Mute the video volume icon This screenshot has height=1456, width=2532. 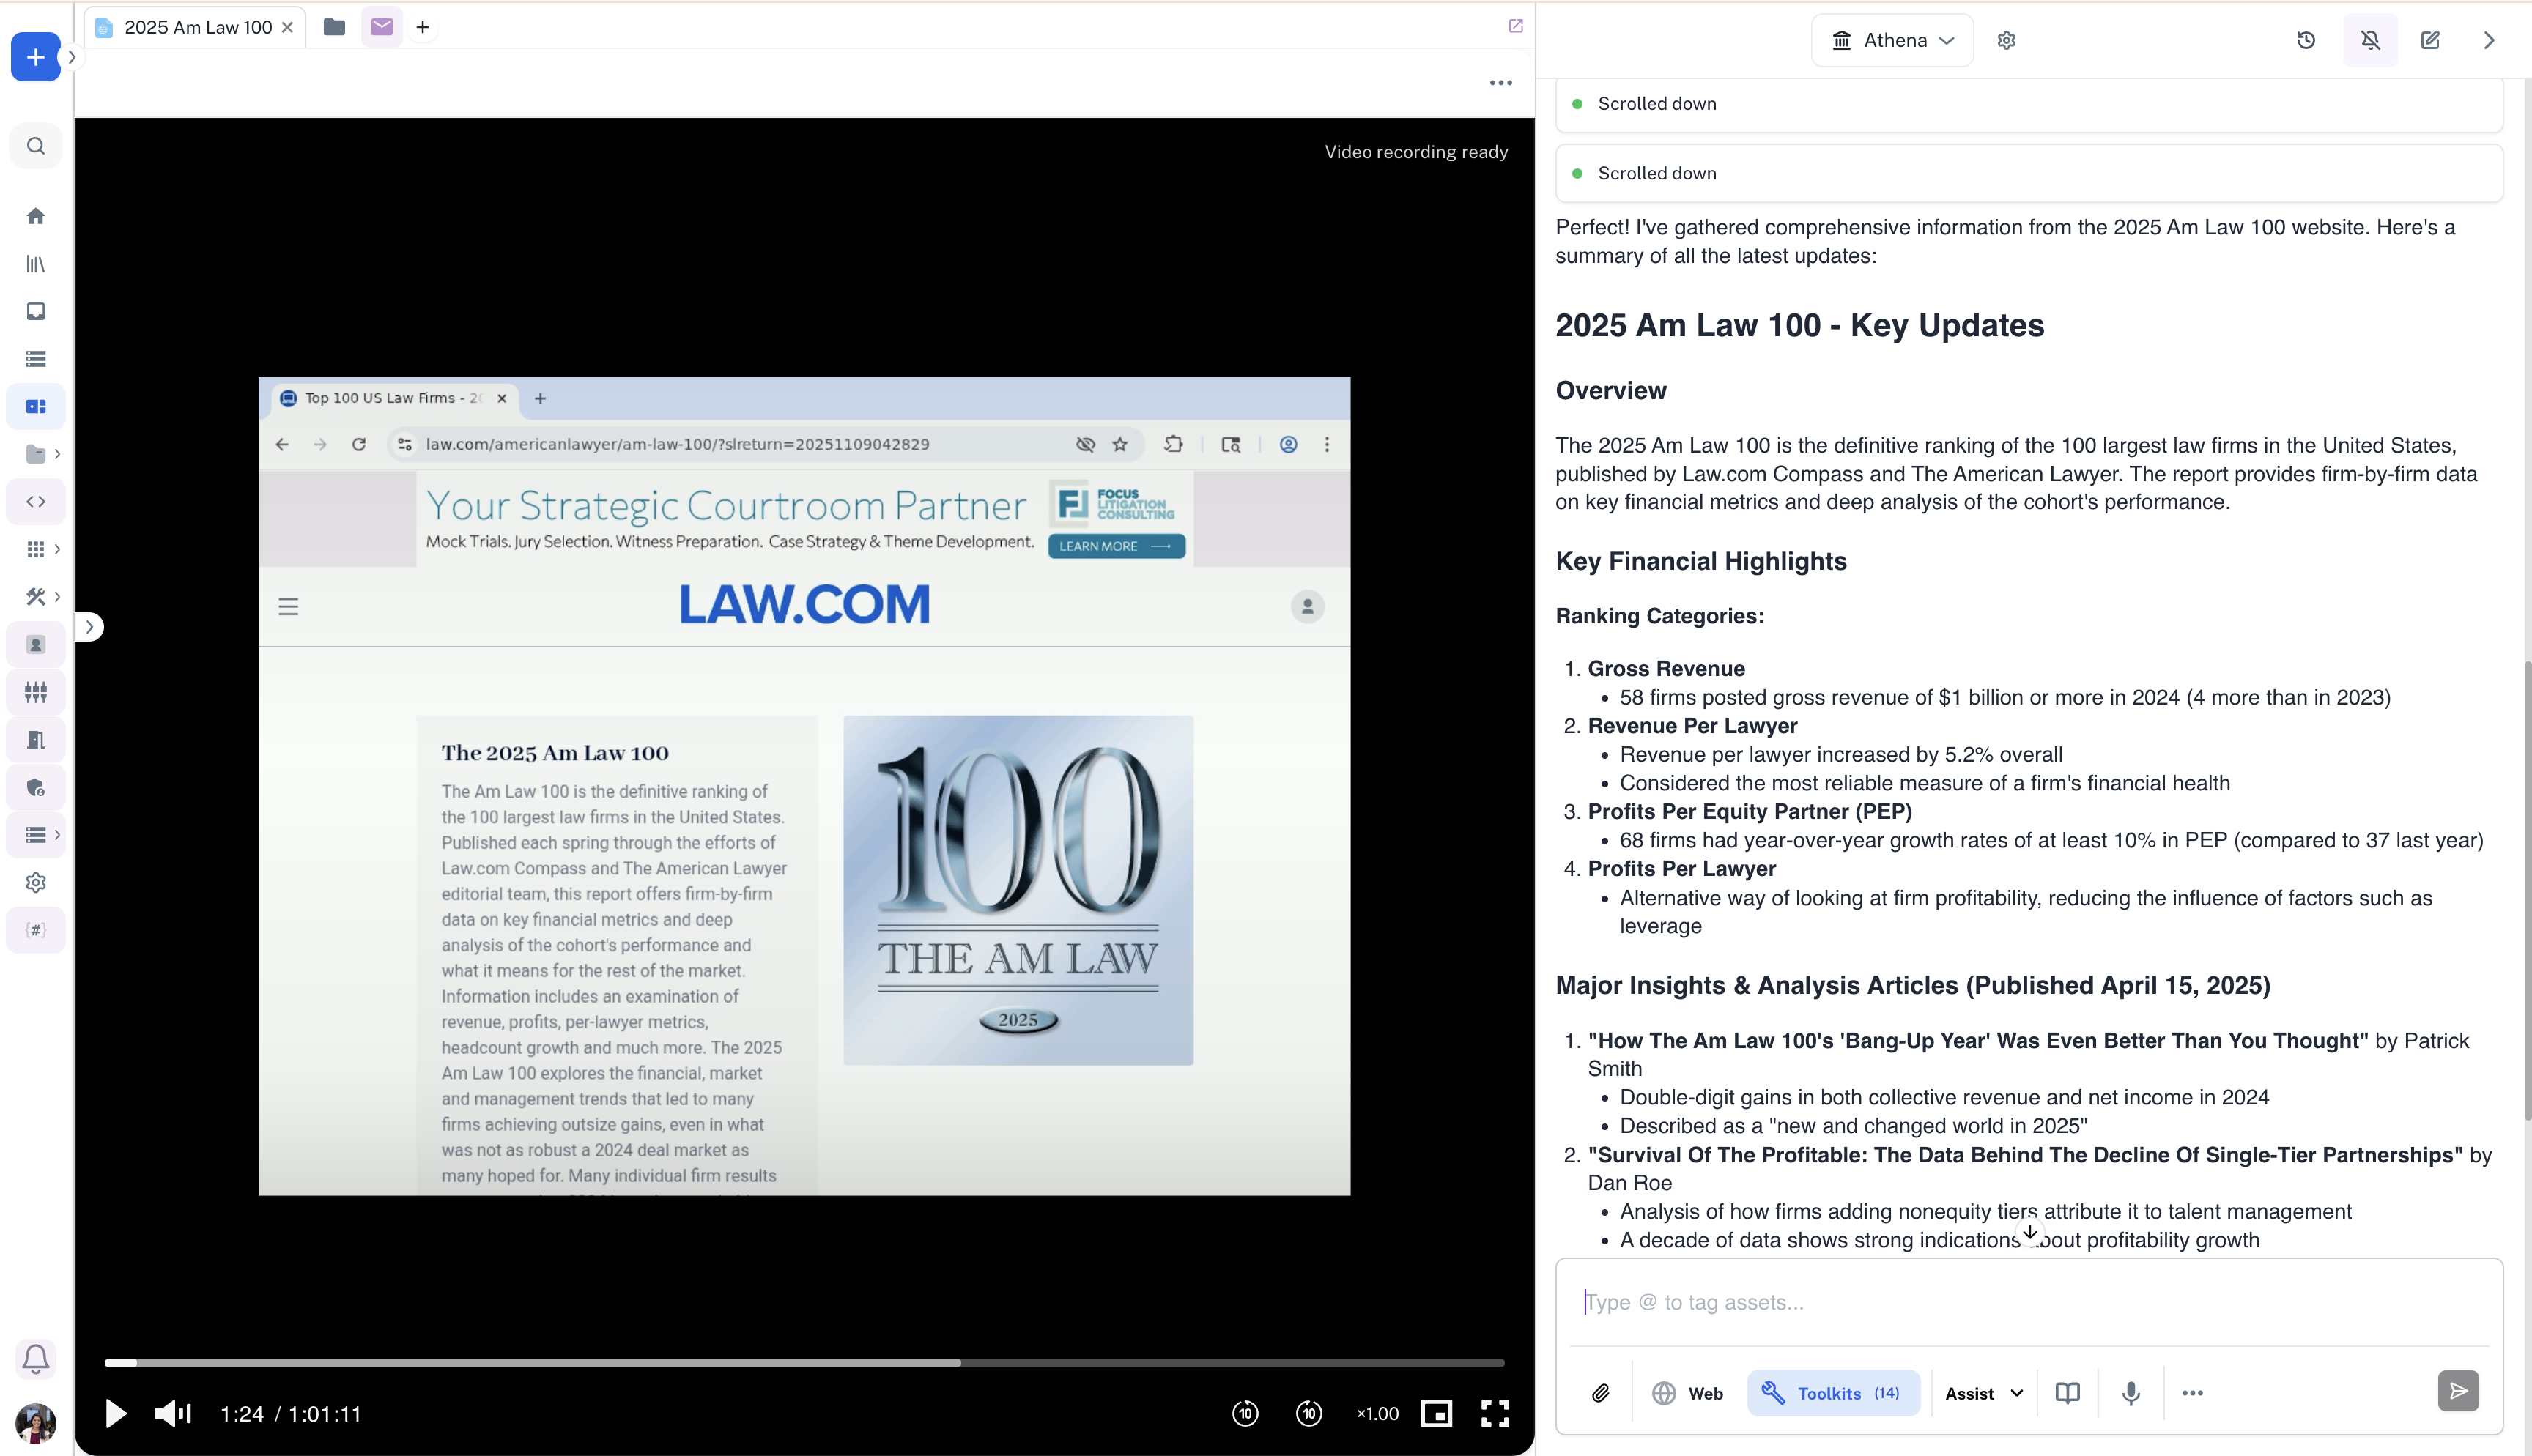point(172,1414)
